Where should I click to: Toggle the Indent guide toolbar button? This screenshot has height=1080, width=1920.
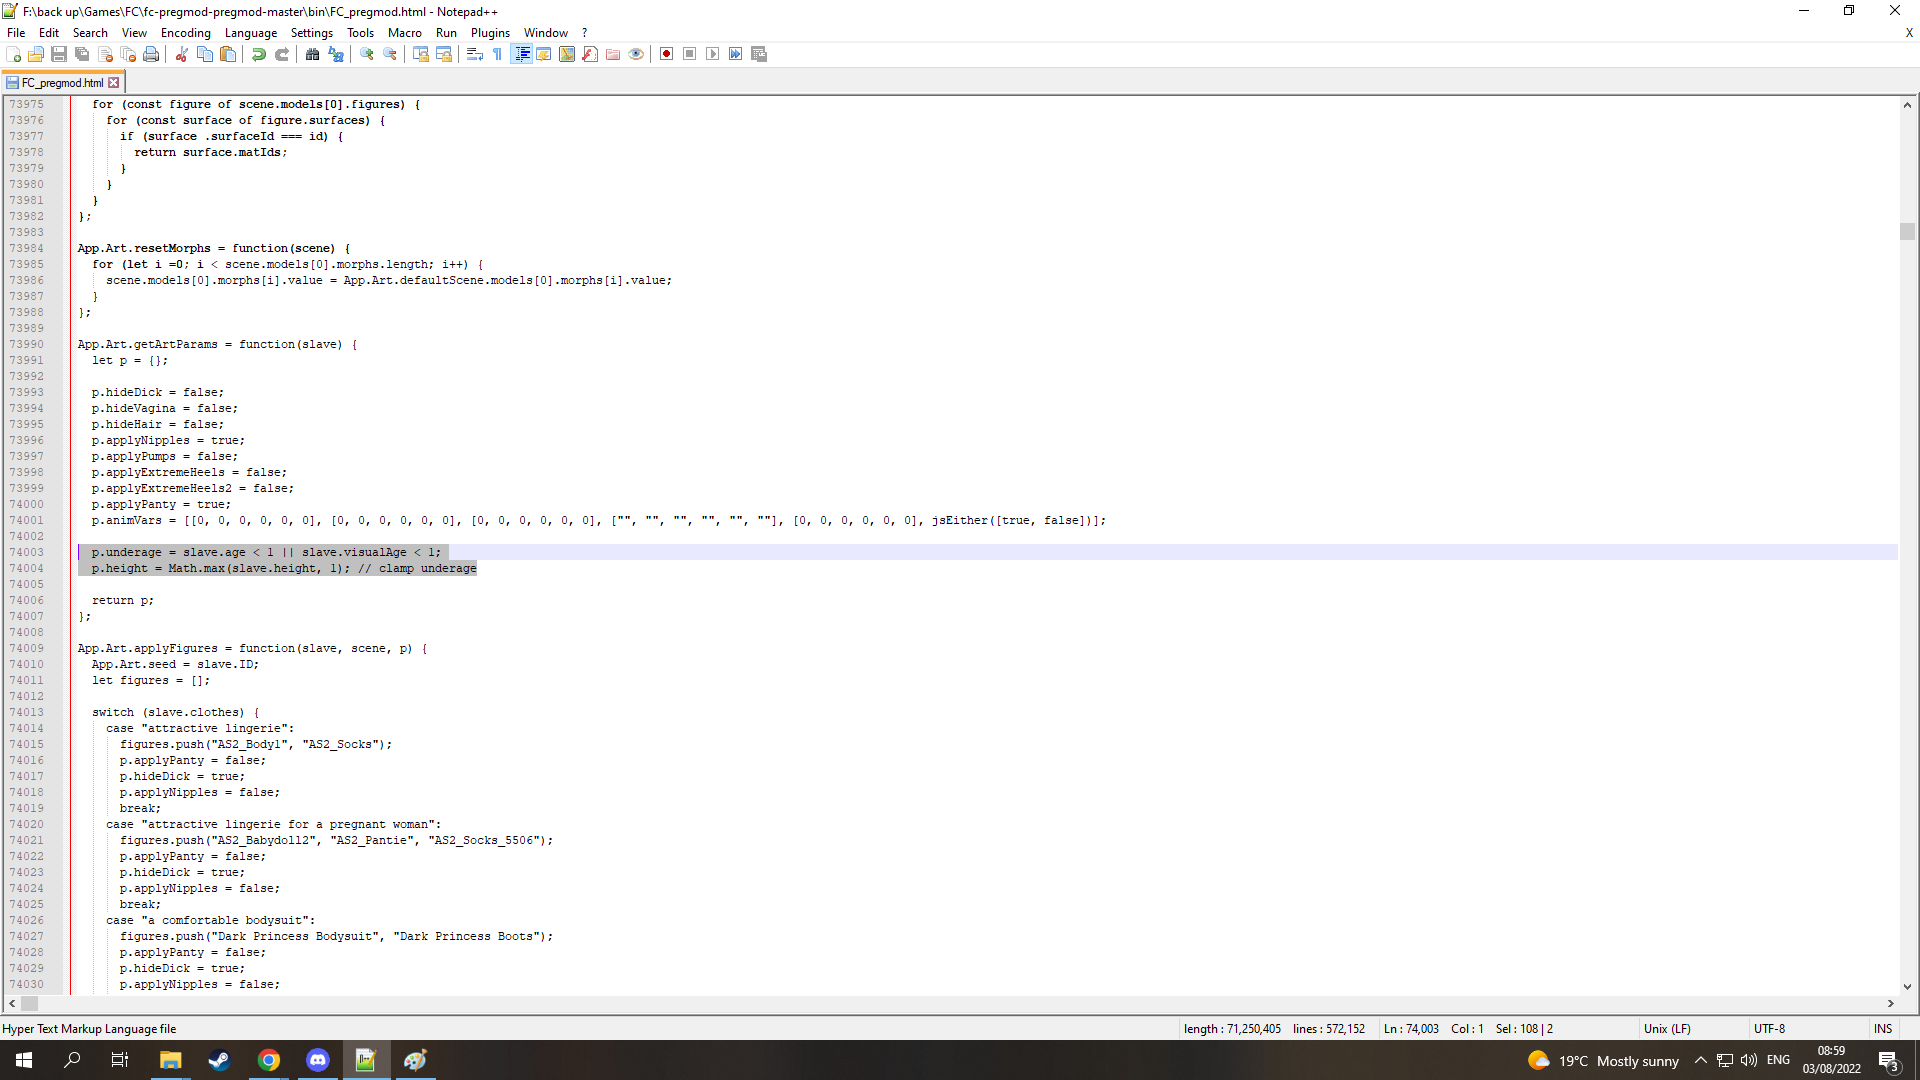click(521, 54)
